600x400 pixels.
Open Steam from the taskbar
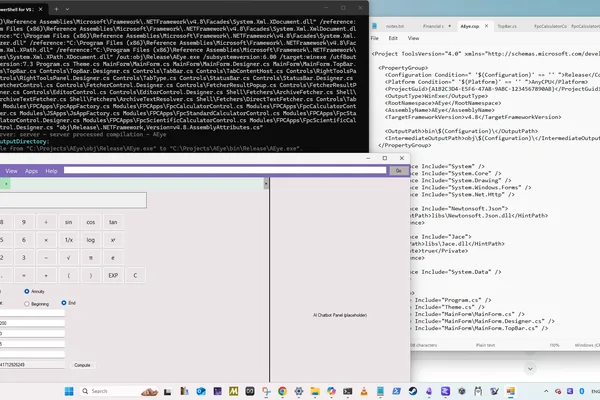point(413,391)
